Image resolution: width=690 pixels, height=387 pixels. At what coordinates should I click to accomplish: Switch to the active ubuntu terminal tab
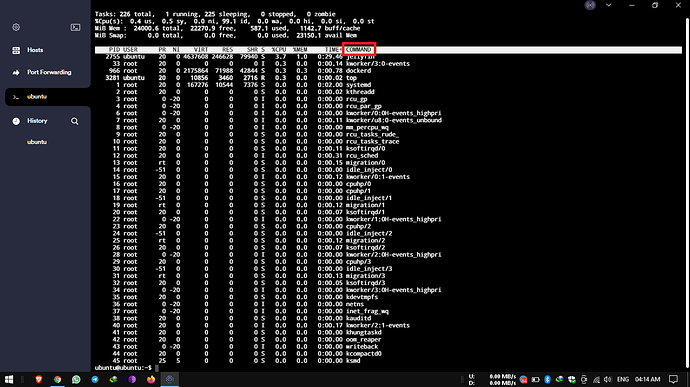[x=48, y=97]
